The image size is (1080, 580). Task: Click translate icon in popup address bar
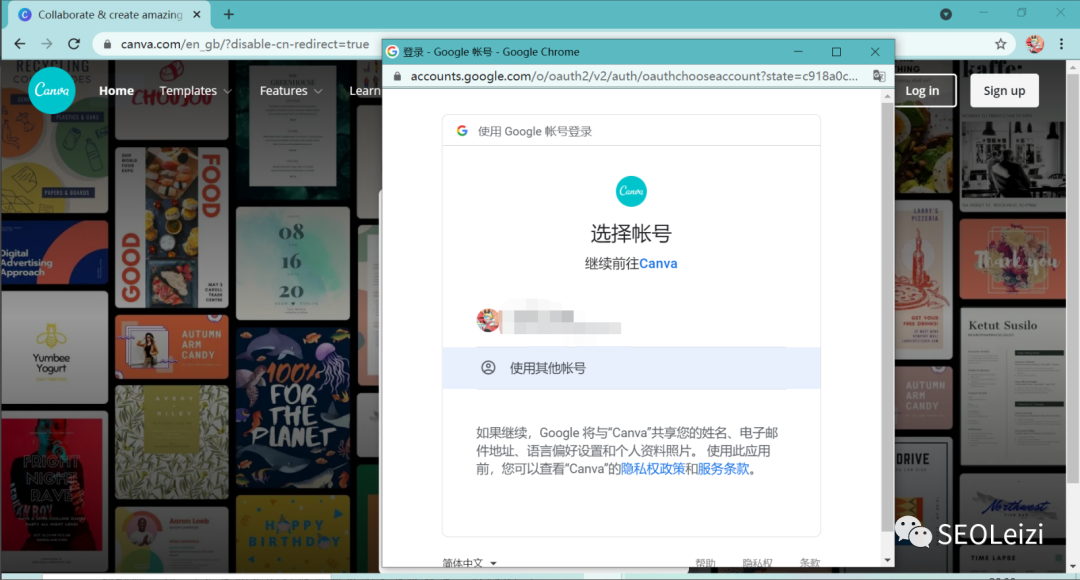tap(879, 76)
